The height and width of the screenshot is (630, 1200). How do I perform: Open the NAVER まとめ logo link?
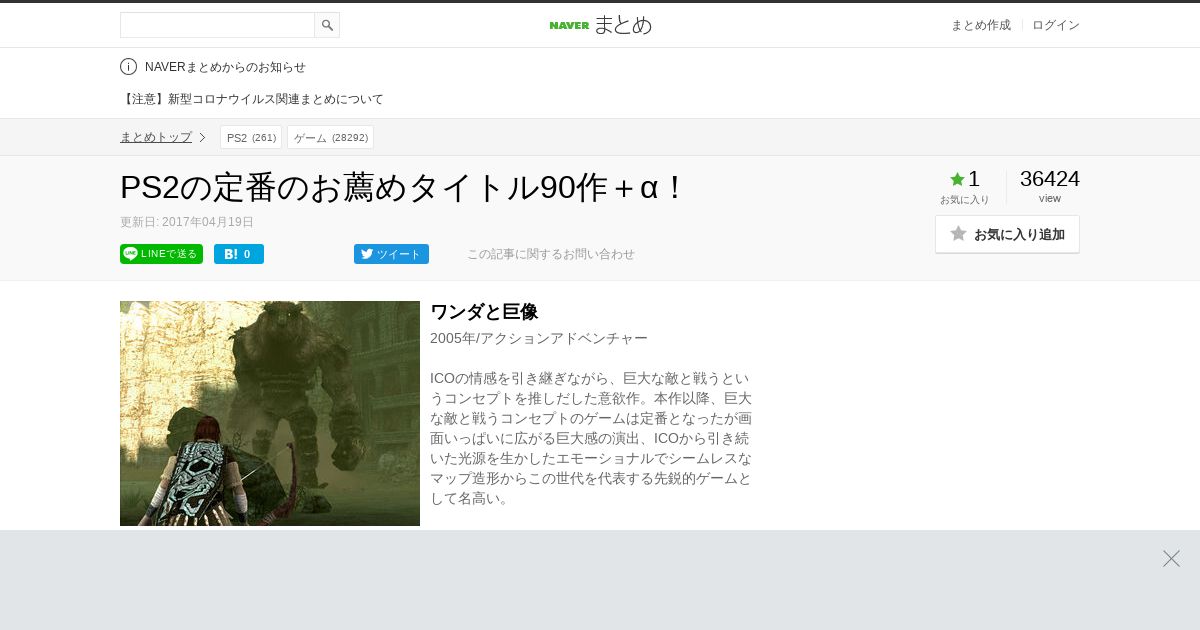click(600, 25)
